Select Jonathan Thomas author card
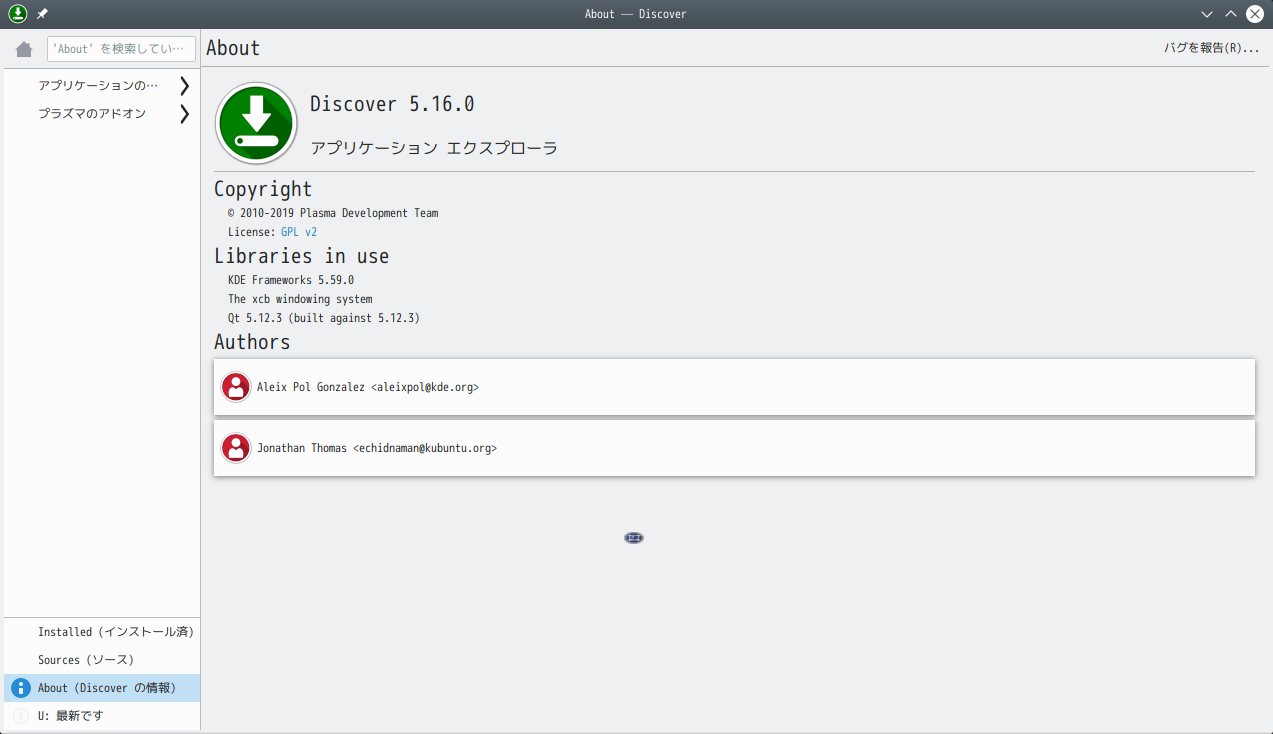Image resolution: width=1273 pixels, height=734 pixels. [x=734, y=448]
